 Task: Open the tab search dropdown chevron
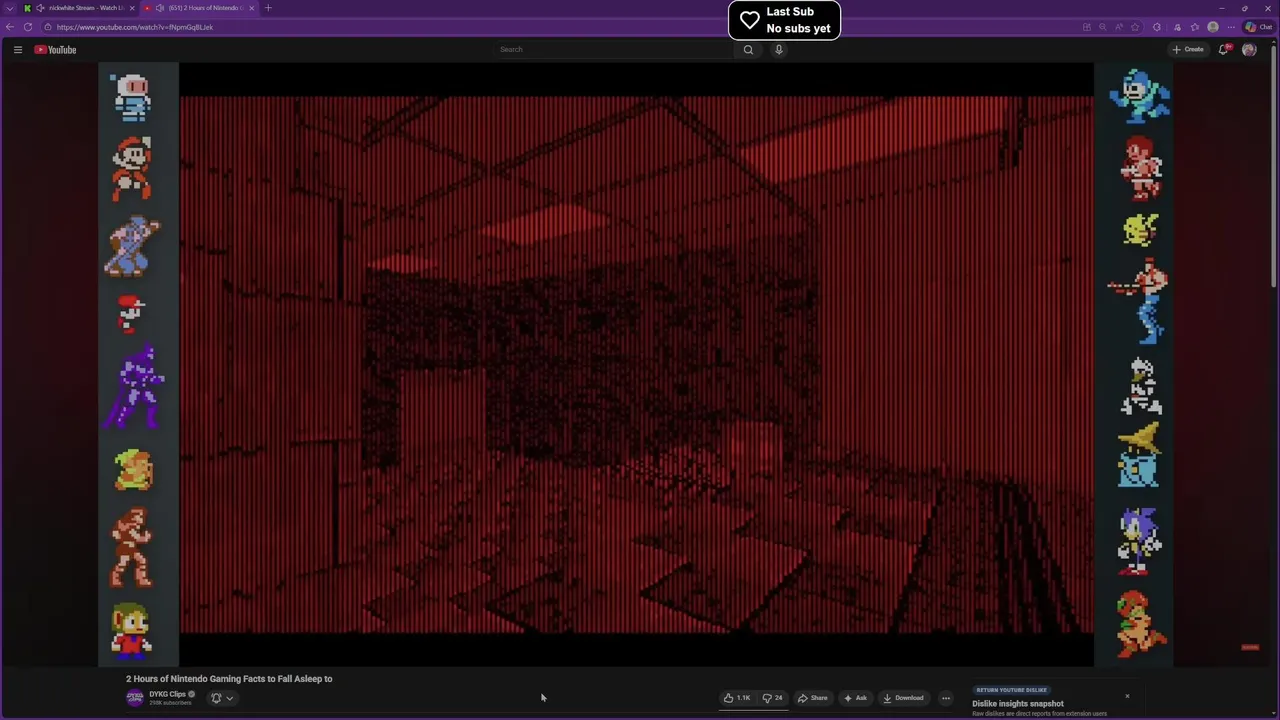[10, 8]
